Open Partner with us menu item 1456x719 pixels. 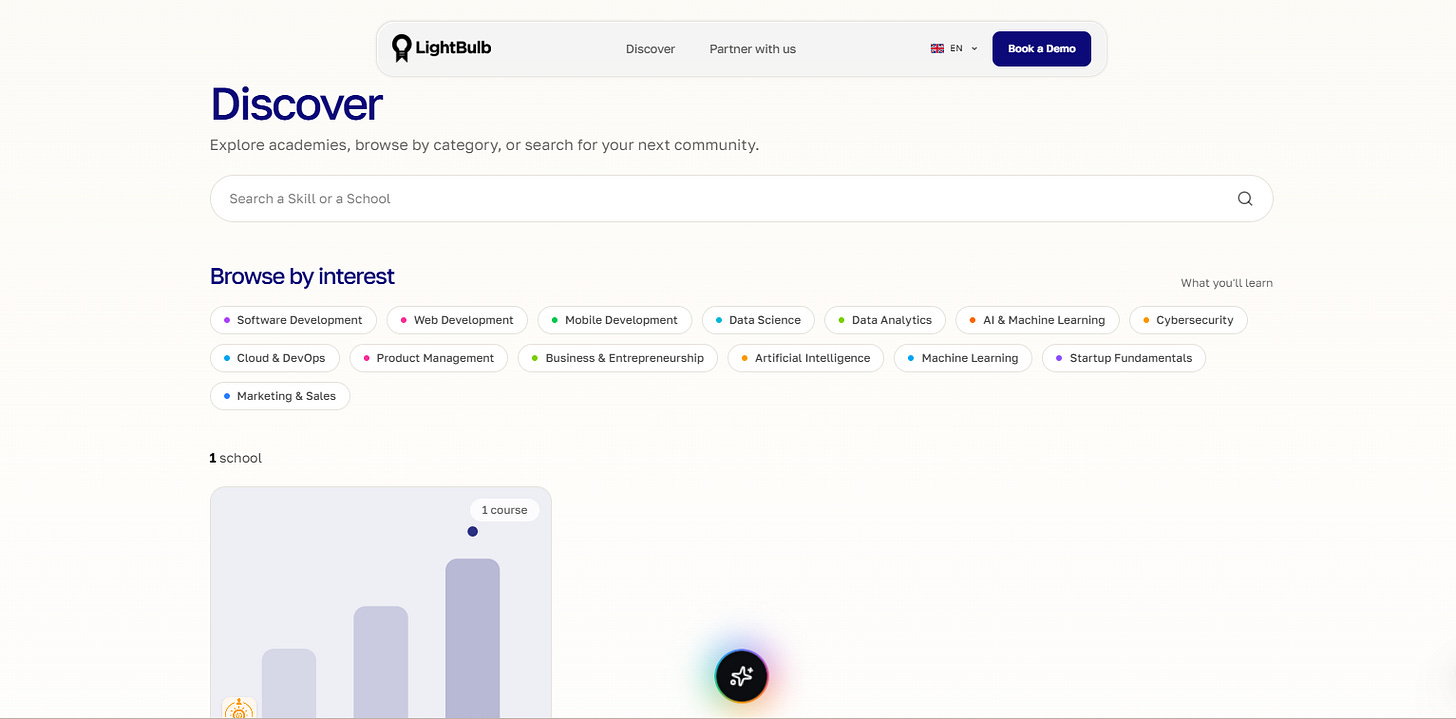click(753, 49)
